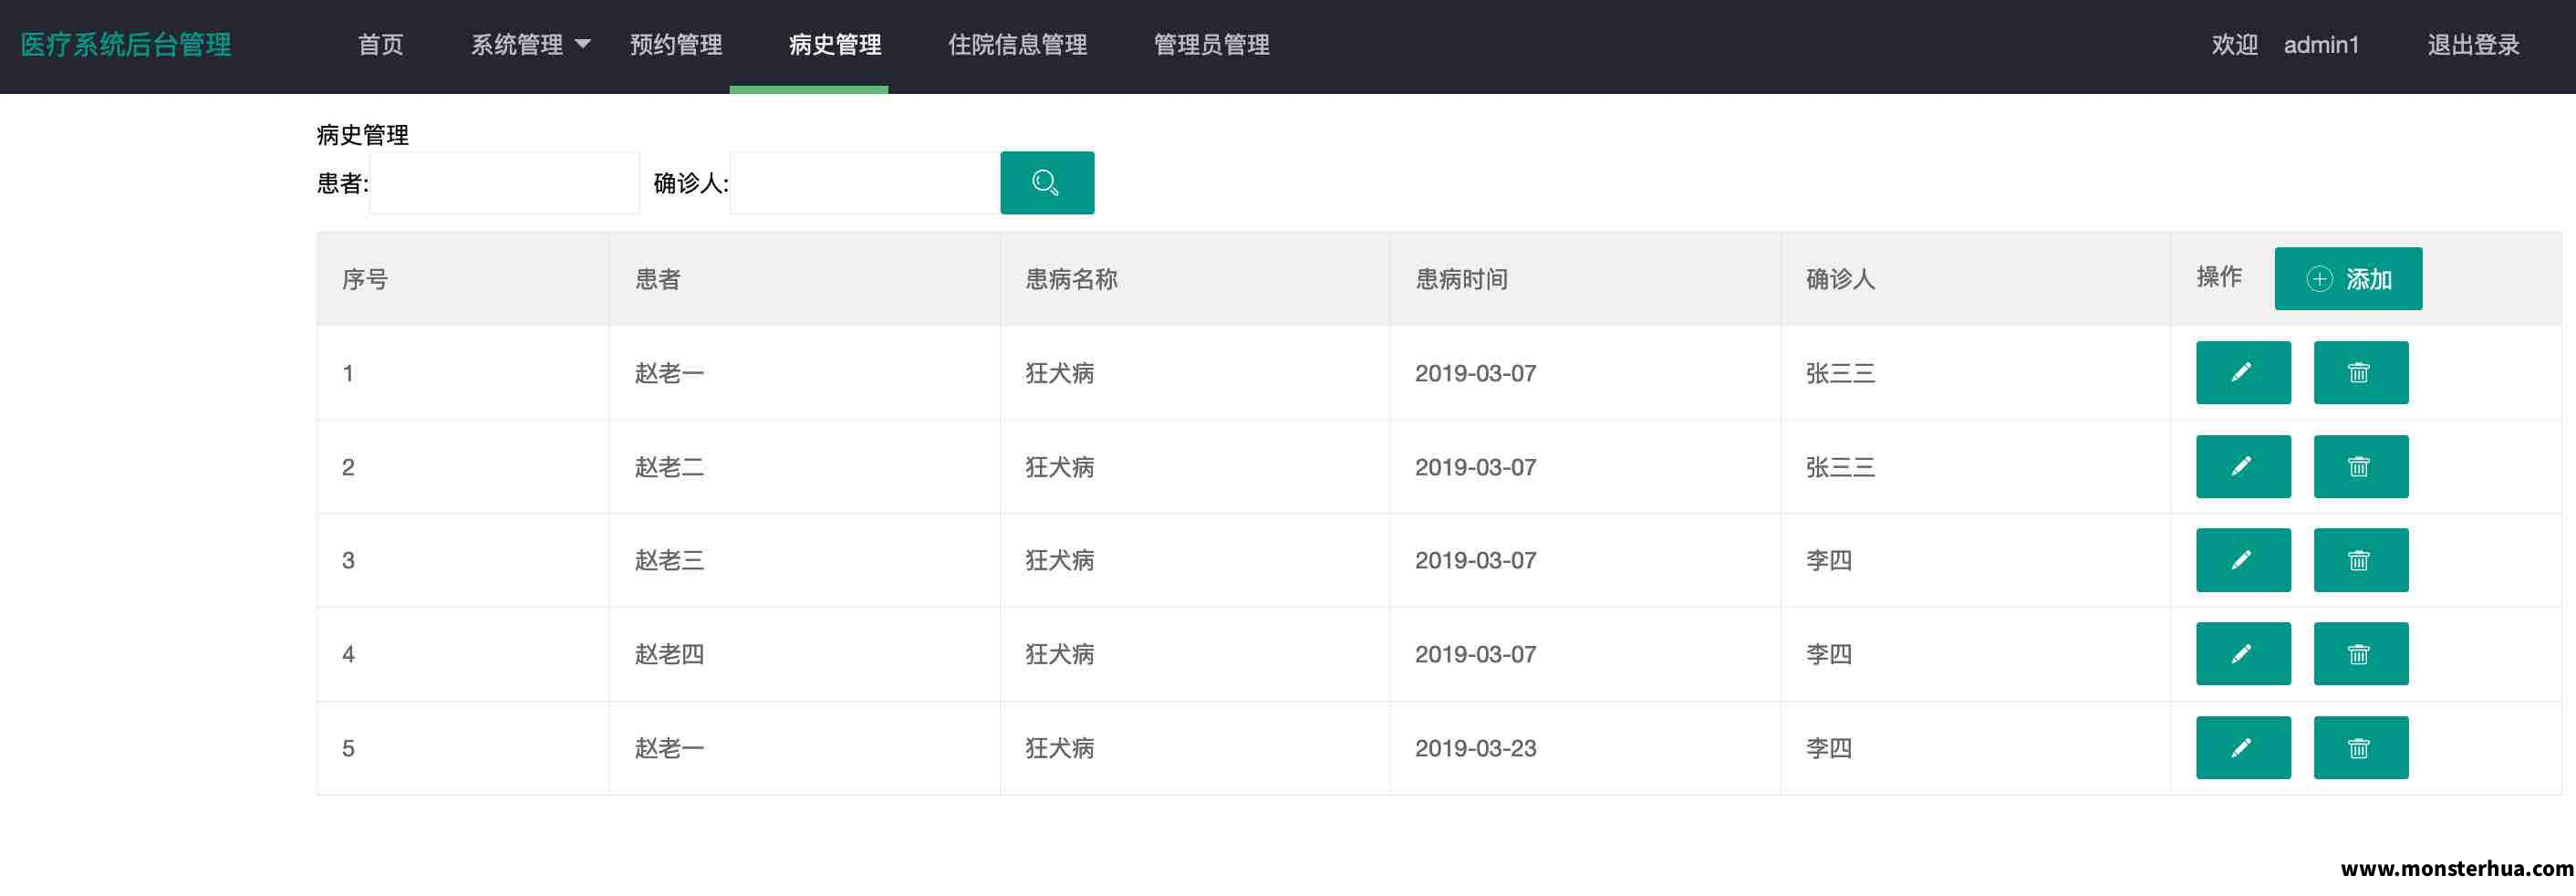This screenshot has height=896, width=2576.
Task: Click 李四 in the 赵老四 row
Action: tap(1829, 654)
